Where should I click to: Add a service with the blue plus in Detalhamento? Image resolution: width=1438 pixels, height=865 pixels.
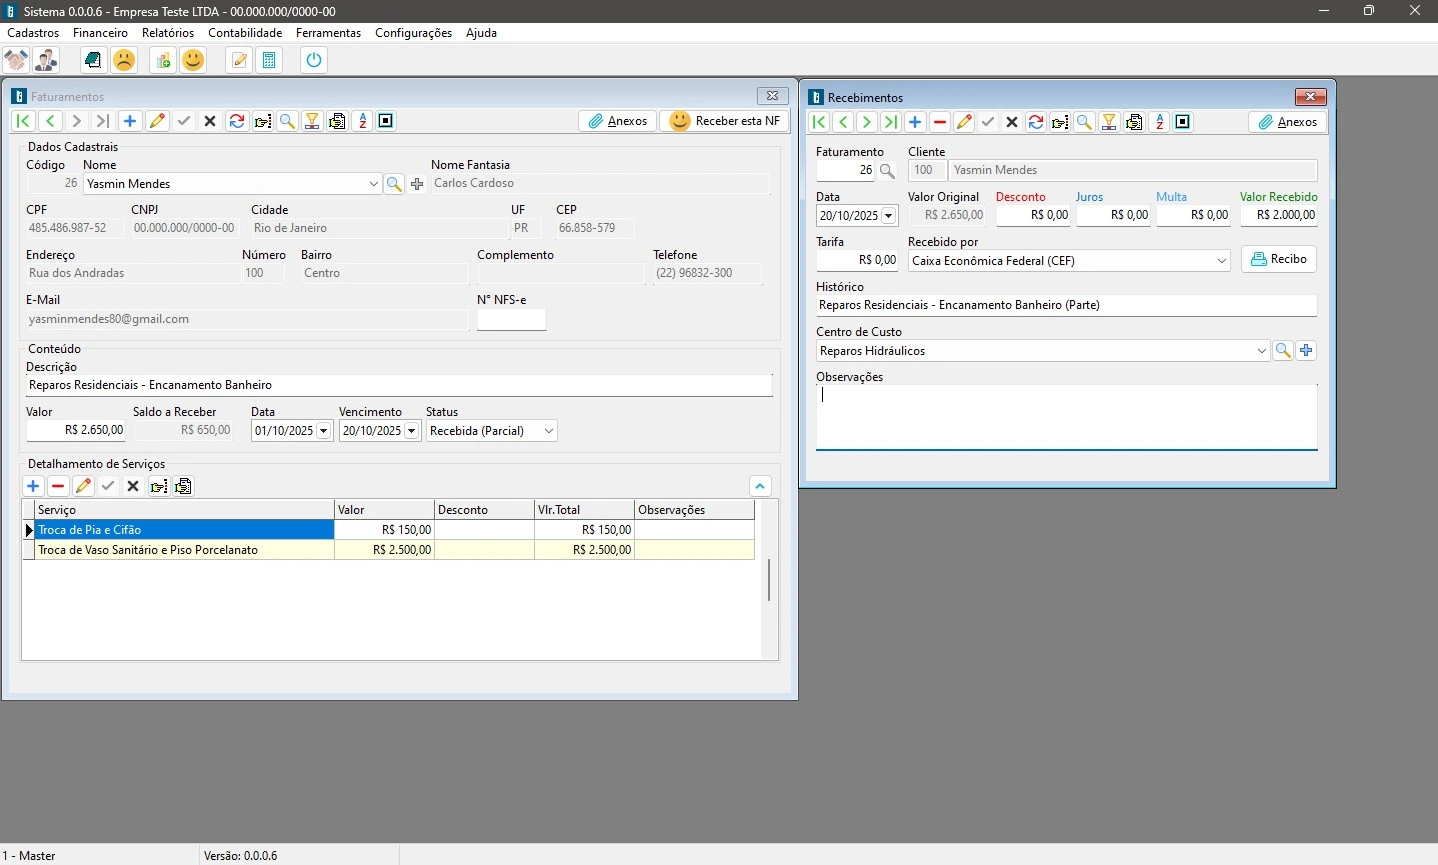pyautogui.click(x=33, y=486)
